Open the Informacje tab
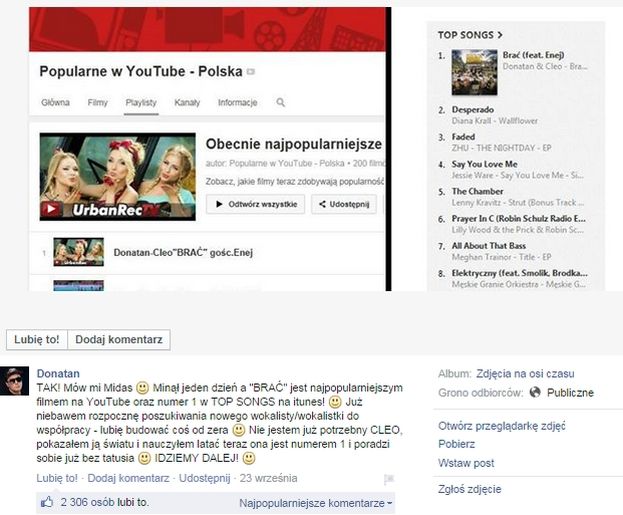The height and width of the screenshot is (515, 623). [x=238, y=103]
